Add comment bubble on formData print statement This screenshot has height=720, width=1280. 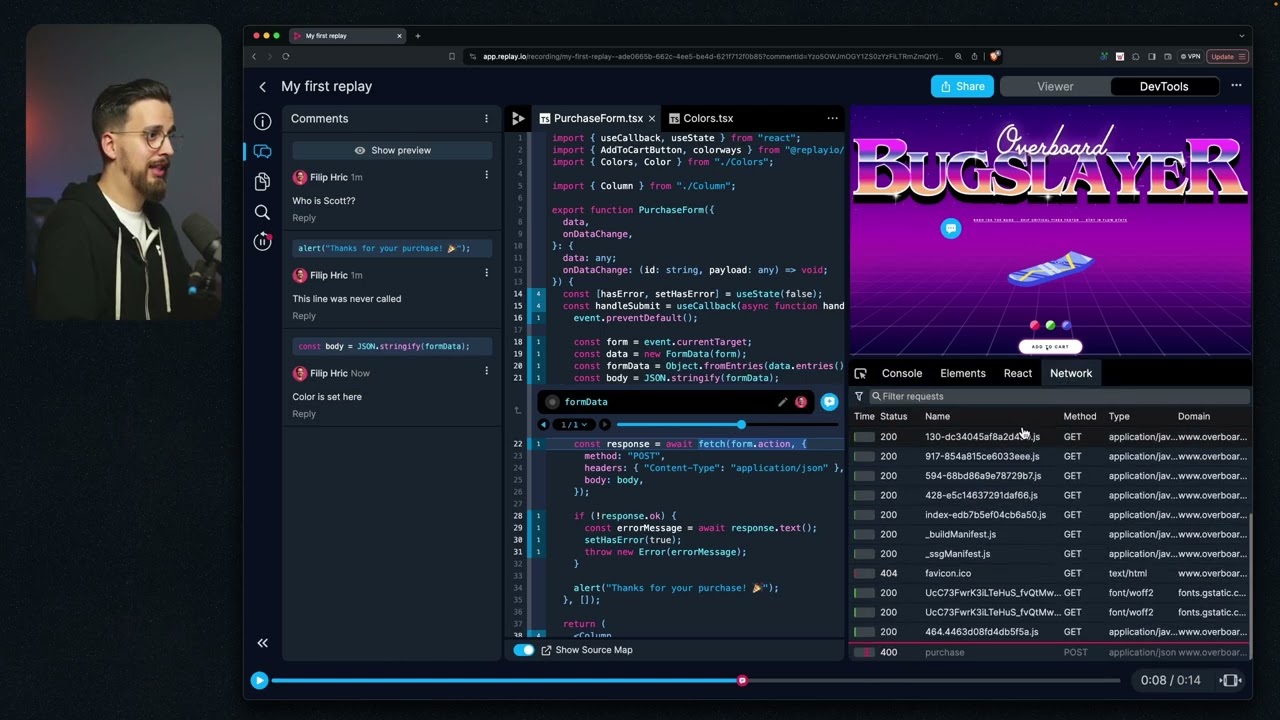[x=829, y=402]
